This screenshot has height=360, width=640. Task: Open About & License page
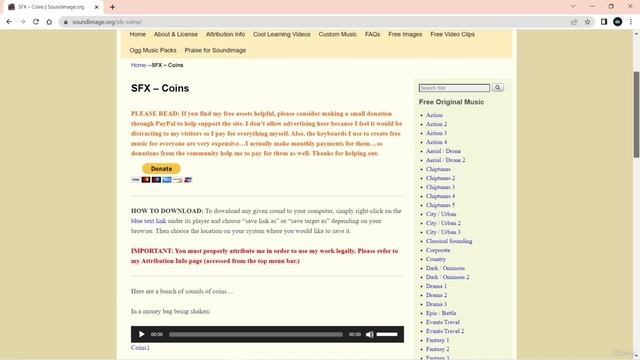click(176, 34)
